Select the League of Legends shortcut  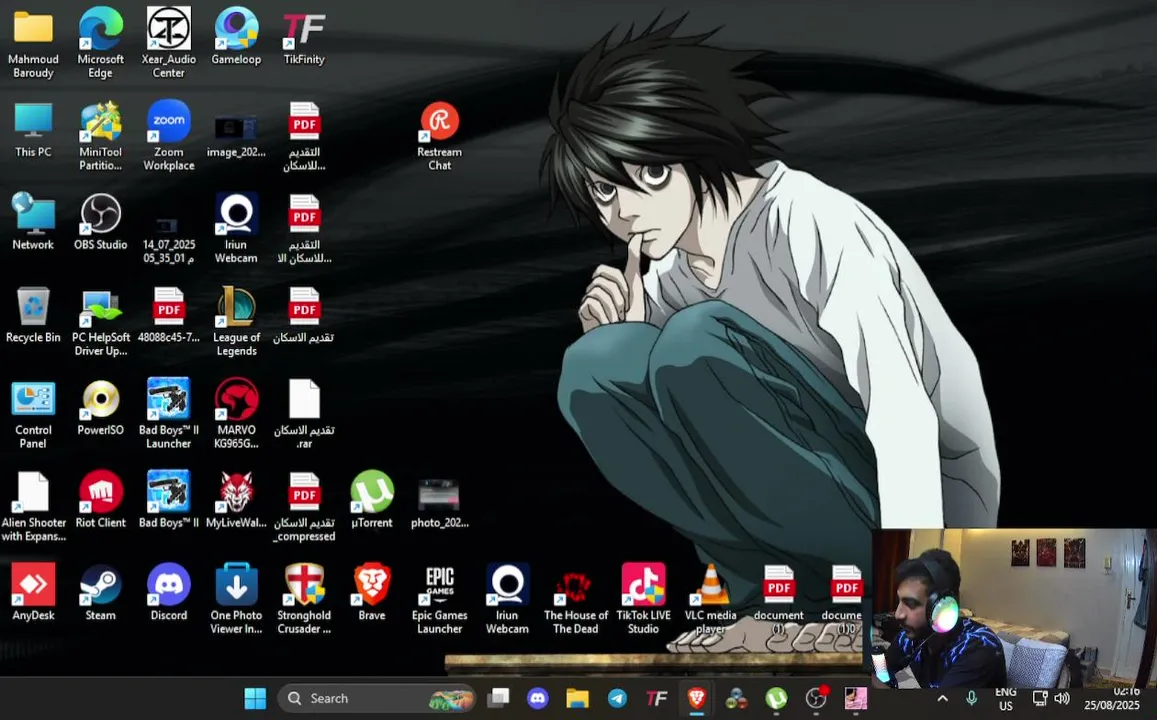point(236,322)
